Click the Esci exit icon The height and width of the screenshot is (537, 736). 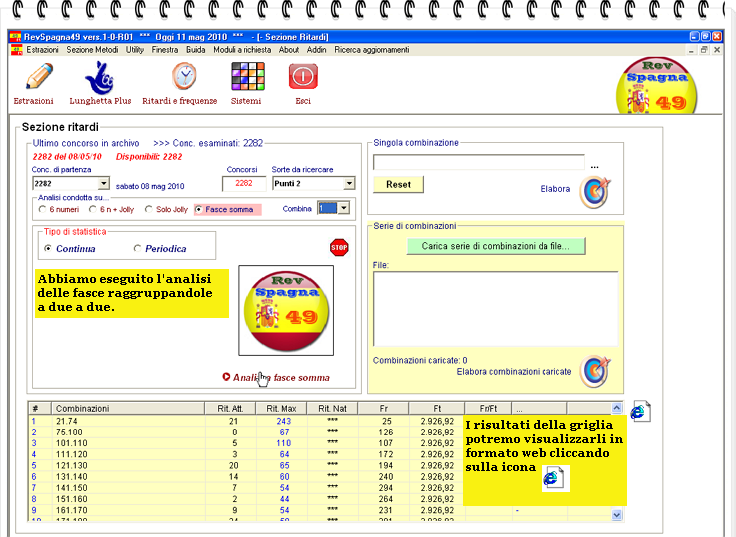pos(303,77)
